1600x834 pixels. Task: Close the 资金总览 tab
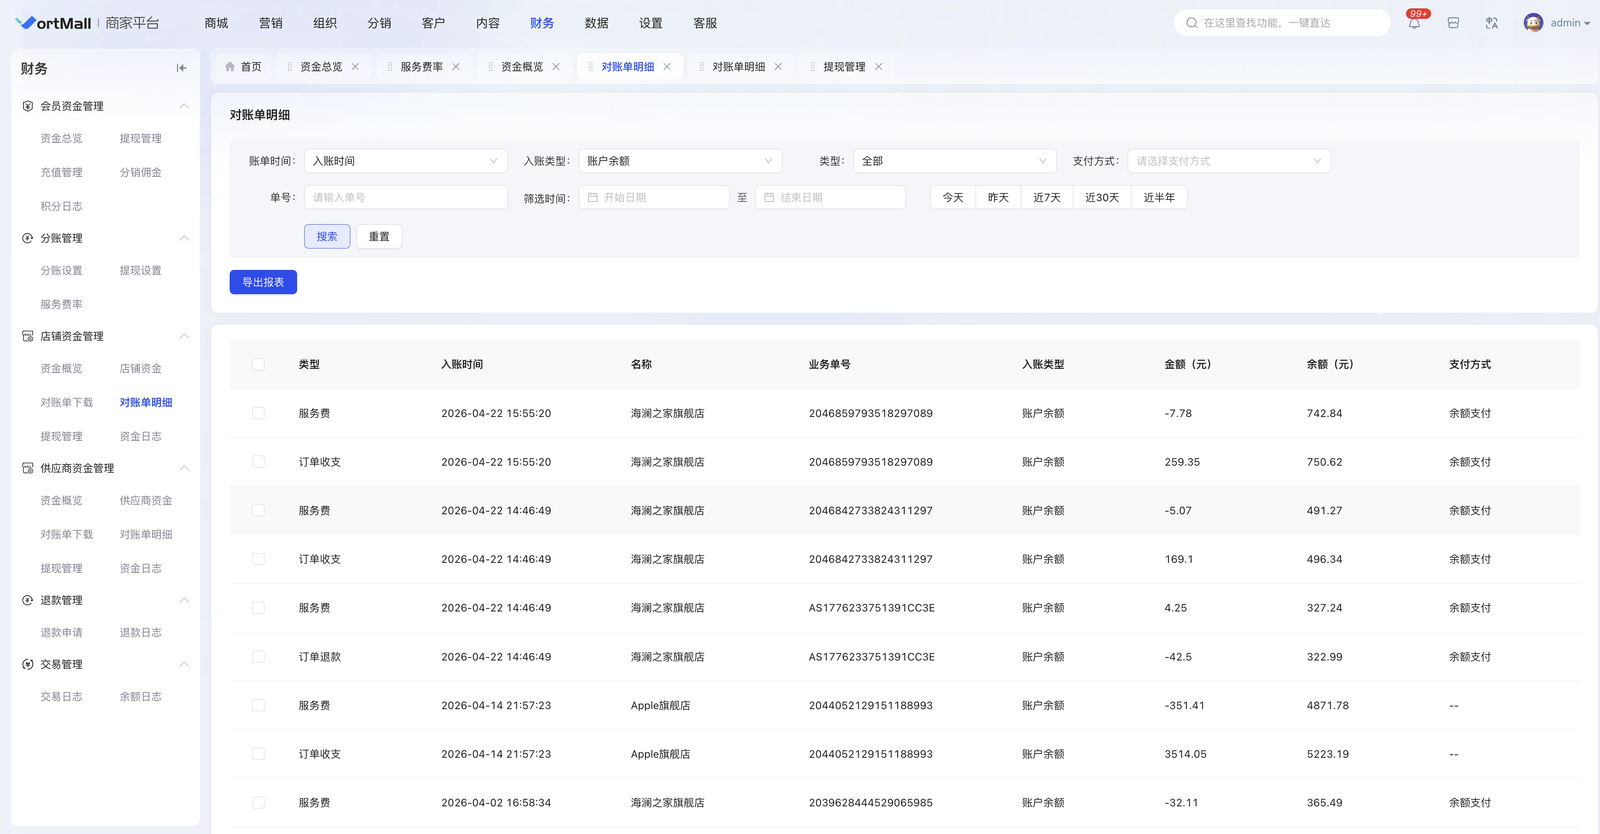(355, 67)
